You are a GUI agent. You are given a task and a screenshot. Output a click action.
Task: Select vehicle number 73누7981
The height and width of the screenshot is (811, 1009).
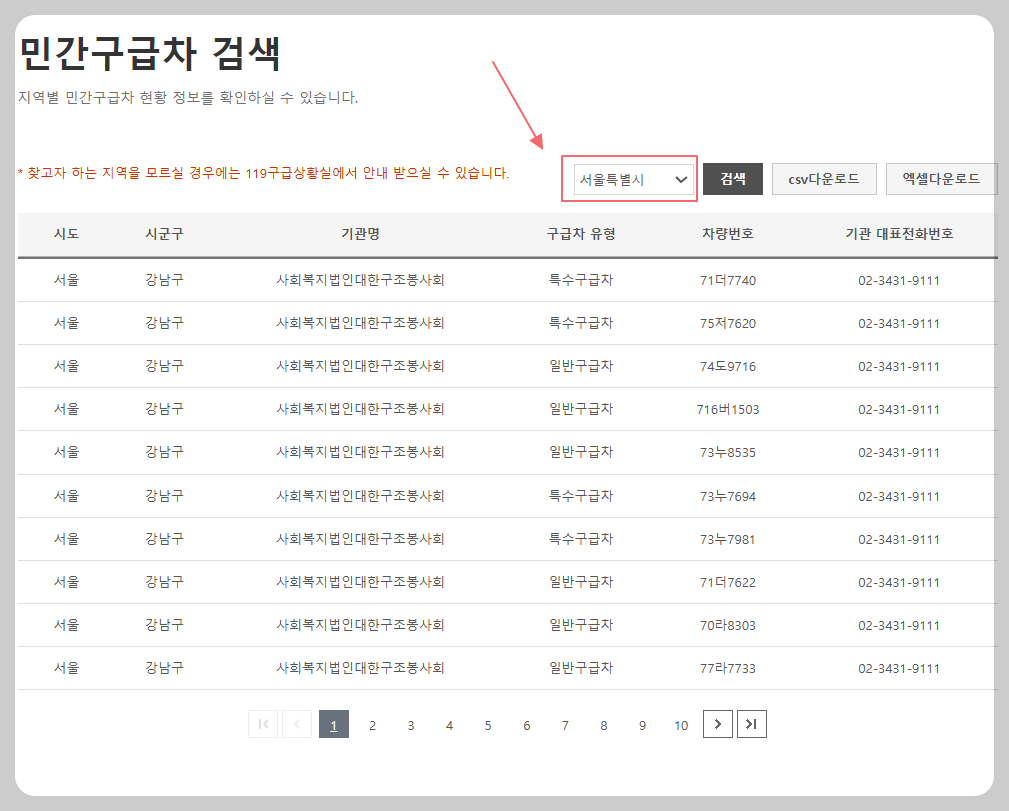pyautogui.click(x=728, y=540)
